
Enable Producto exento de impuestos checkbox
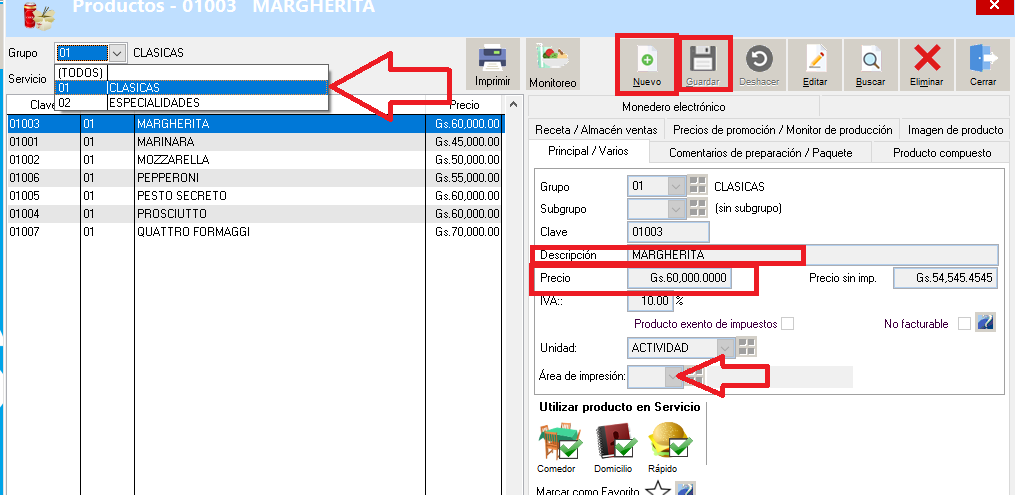tap(787, 324)
